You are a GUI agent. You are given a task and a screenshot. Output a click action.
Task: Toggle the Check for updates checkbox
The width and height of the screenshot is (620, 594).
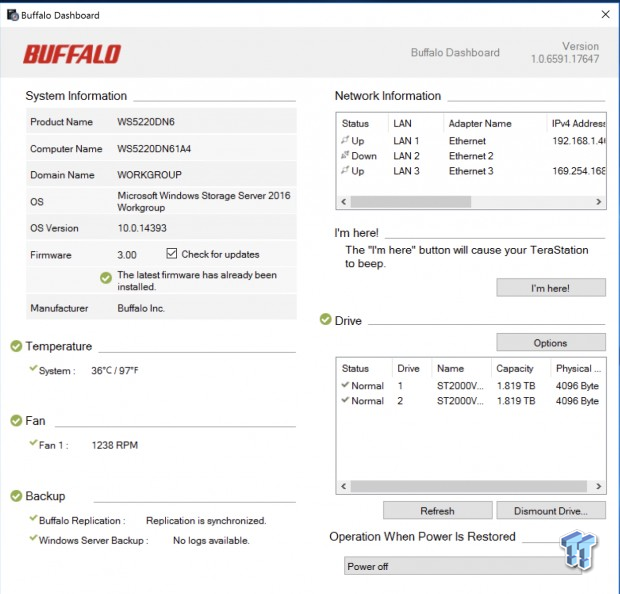tap(172, 253)
